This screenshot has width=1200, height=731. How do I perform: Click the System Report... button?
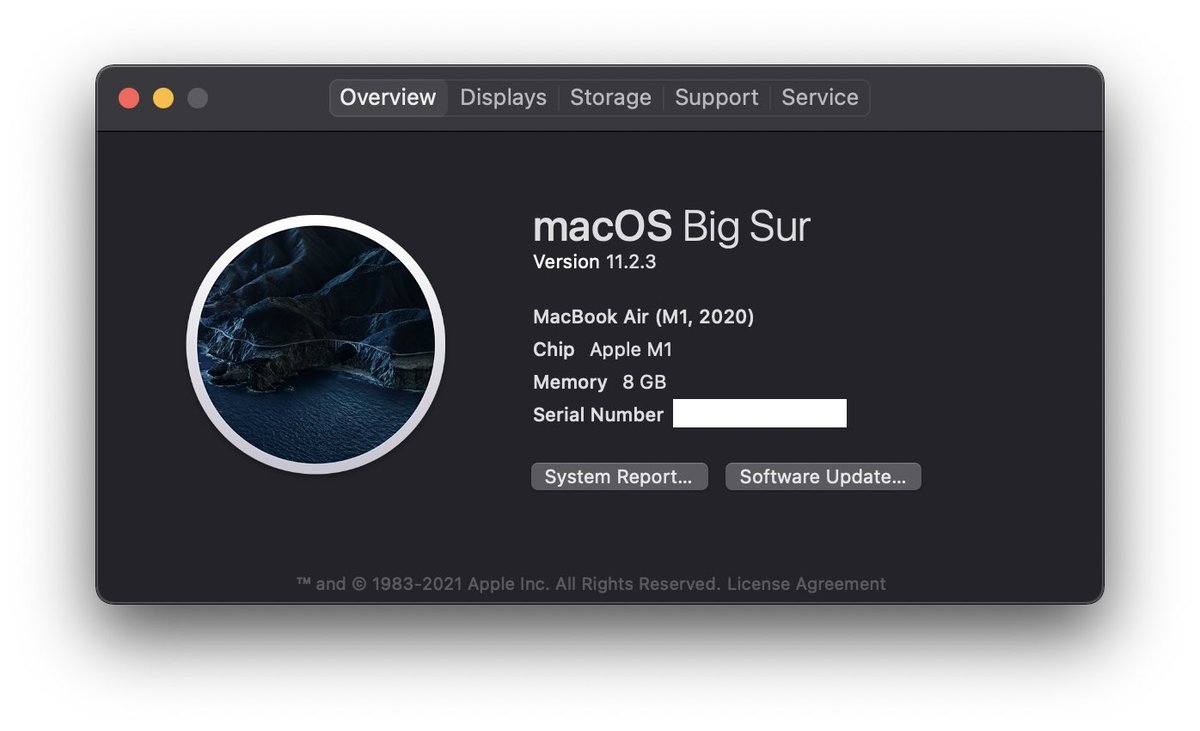[x=619, y=477]
